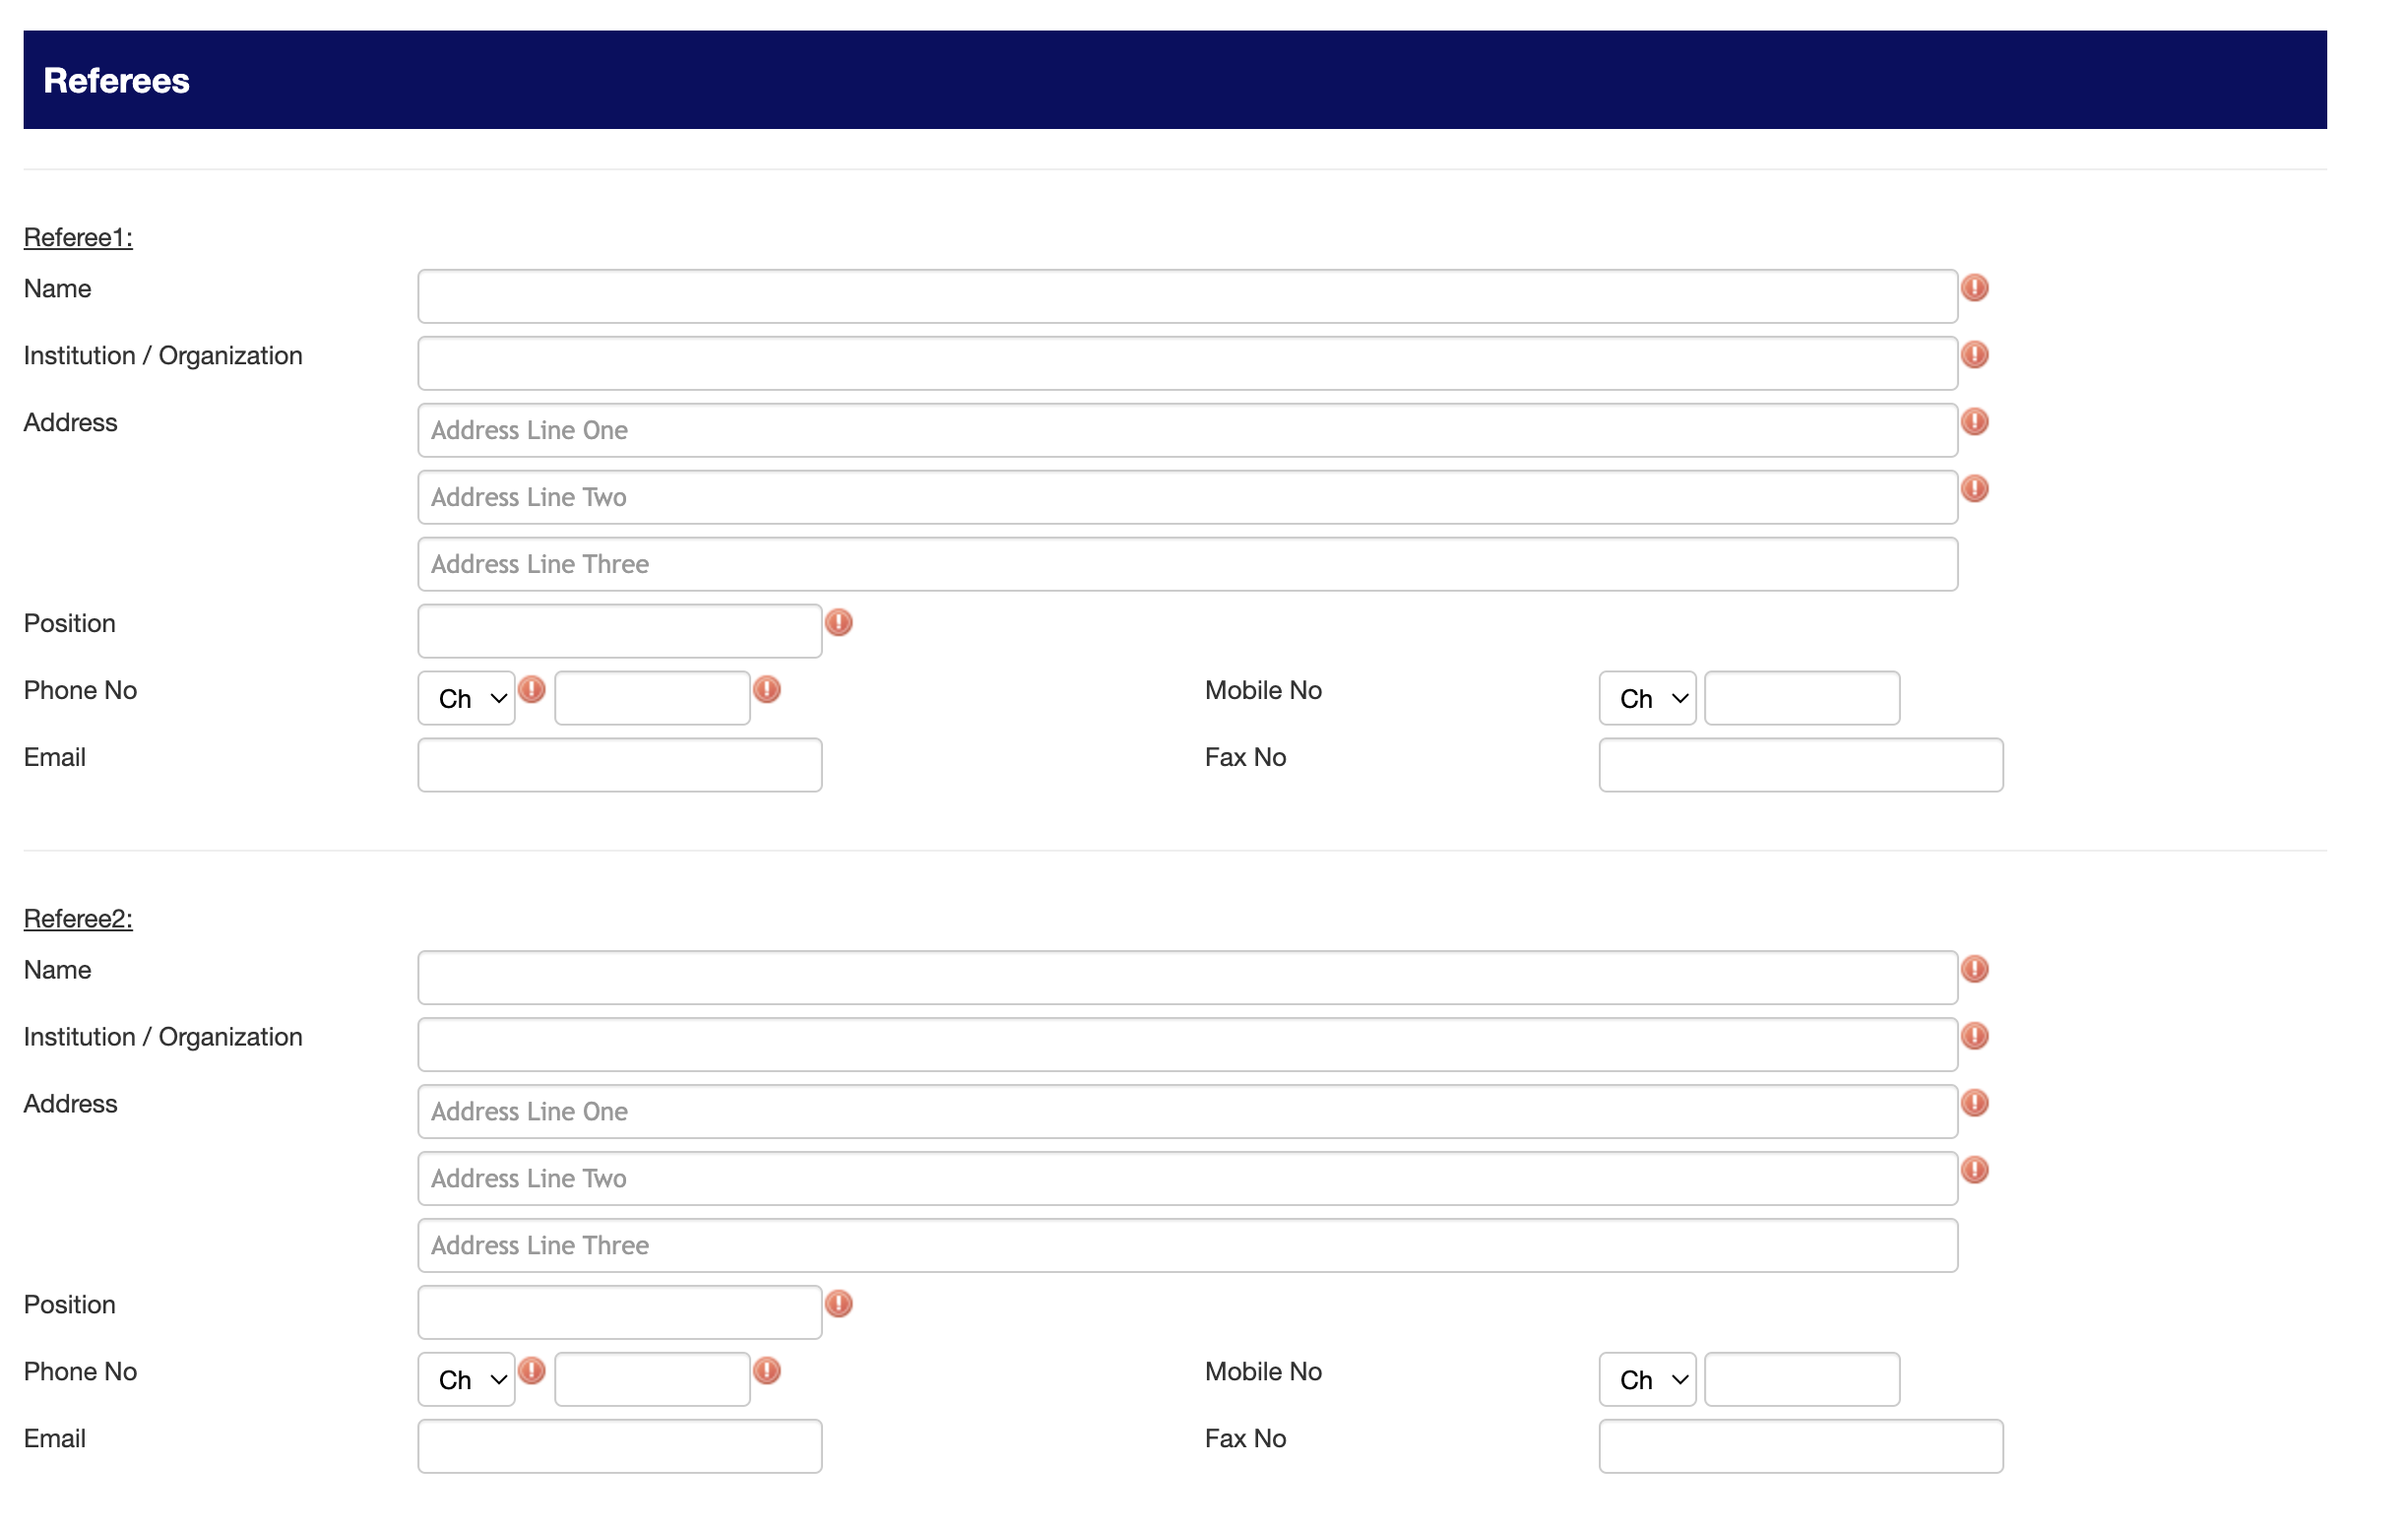Select Referee1 Fax No input field

[1800, 765]
